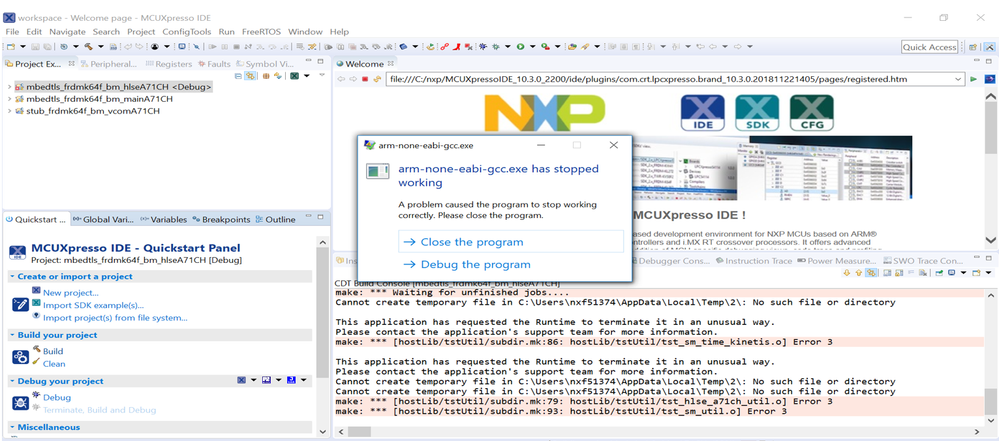Click the green Go arrow beside URL
Viewport: 999px width, 441px height.
[974, 79]
